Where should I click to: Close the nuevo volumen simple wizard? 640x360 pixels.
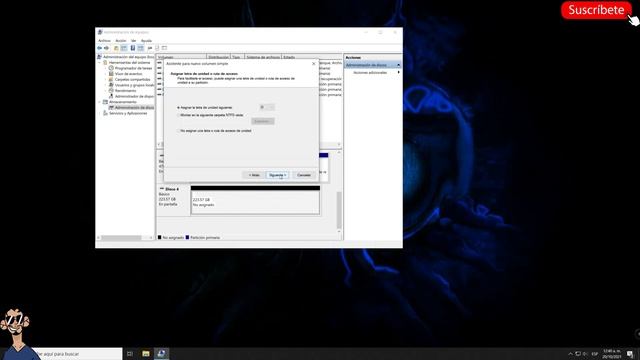(x=313, y=64)
